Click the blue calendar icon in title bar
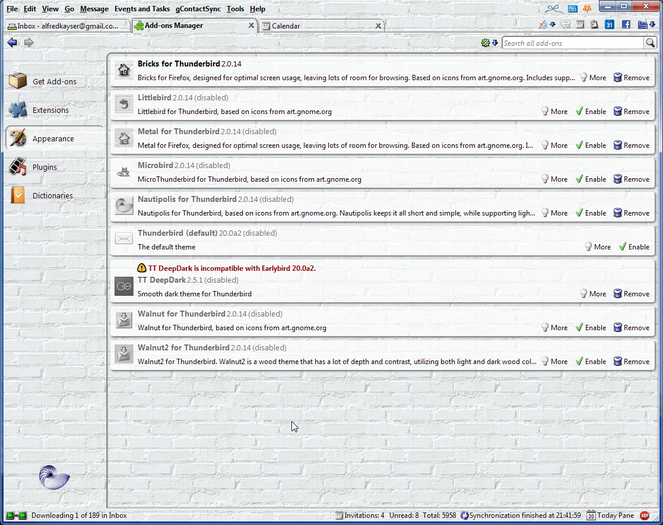Screen dimensions: 663x525 pos(572,8)
